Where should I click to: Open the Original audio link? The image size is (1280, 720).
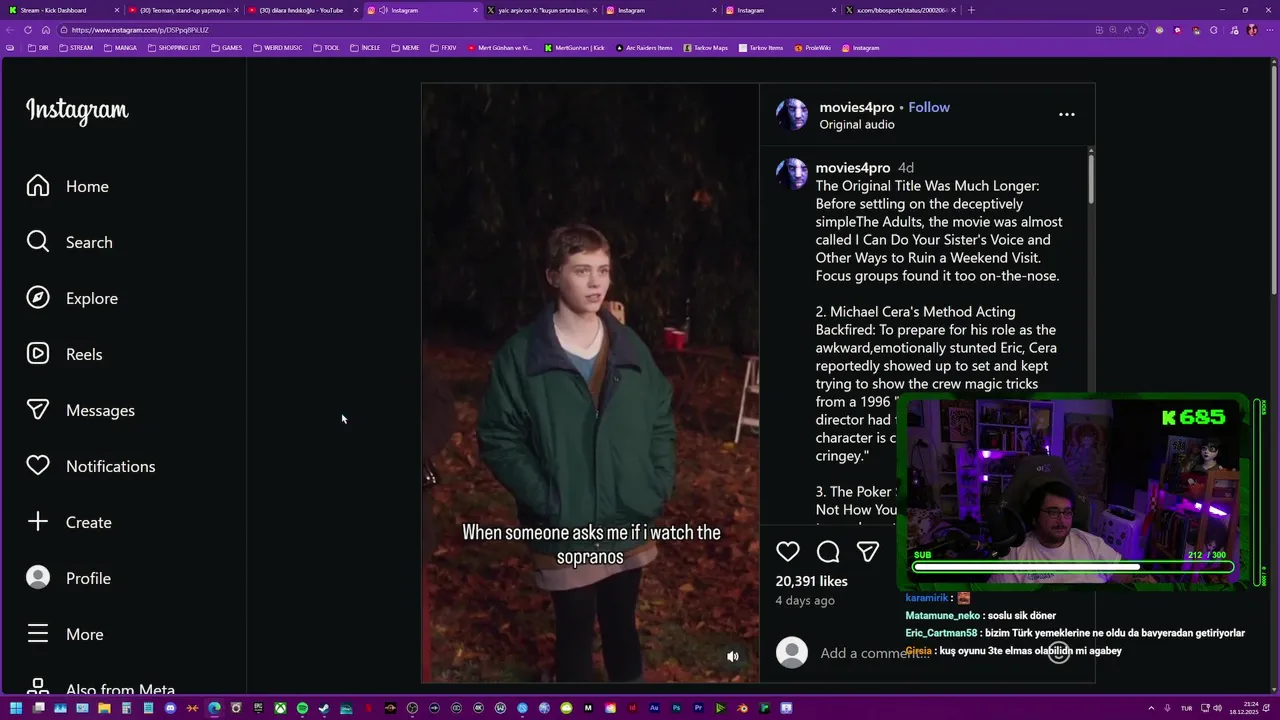(857, 125)
